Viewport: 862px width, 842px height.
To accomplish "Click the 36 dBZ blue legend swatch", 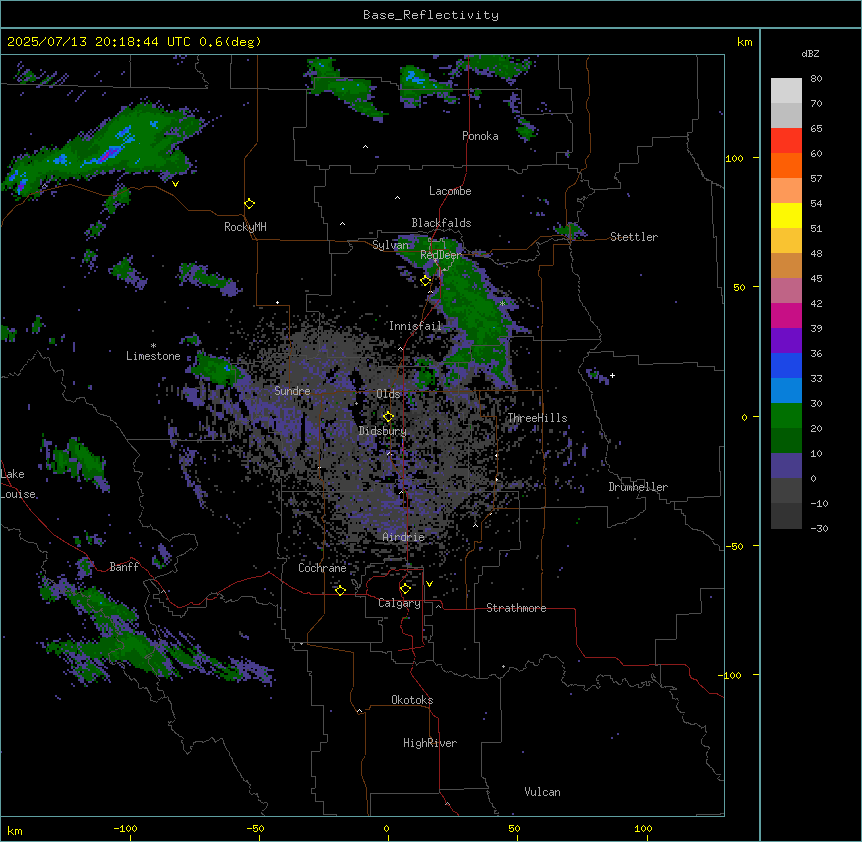I will click(786, 365).
